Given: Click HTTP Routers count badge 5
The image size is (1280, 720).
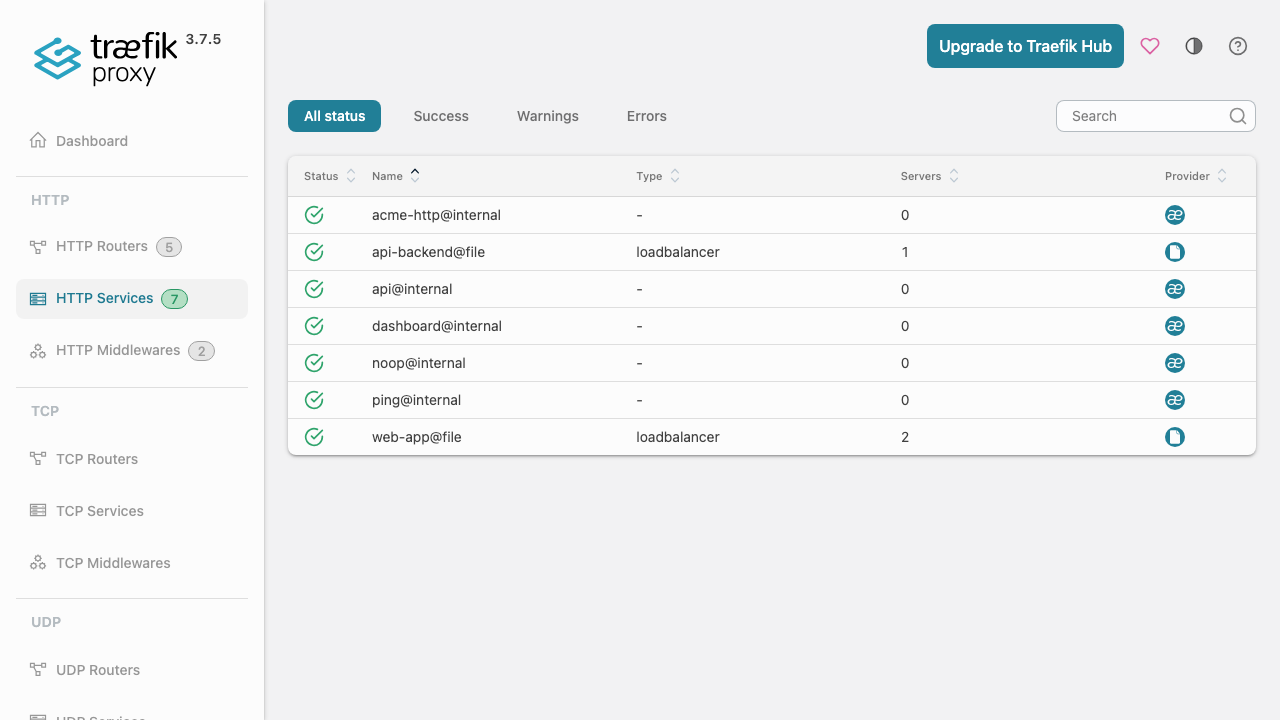Looking at the screenshot, I should pyautogui.click(x=169, y=247).
